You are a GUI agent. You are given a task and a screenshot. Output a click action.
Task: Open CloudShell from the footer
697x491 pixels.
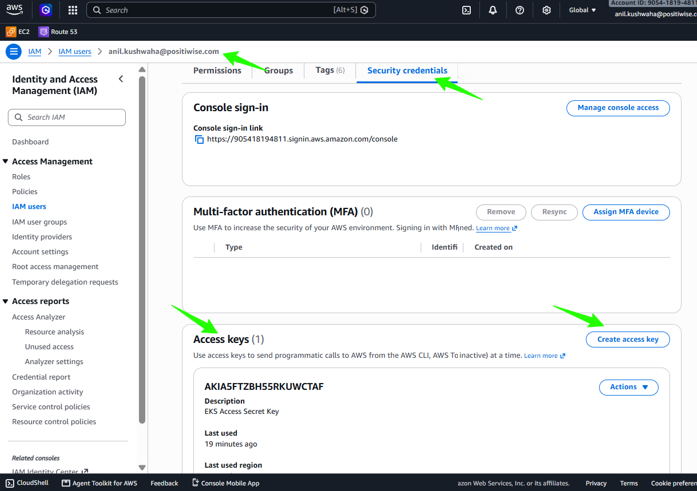27,483
